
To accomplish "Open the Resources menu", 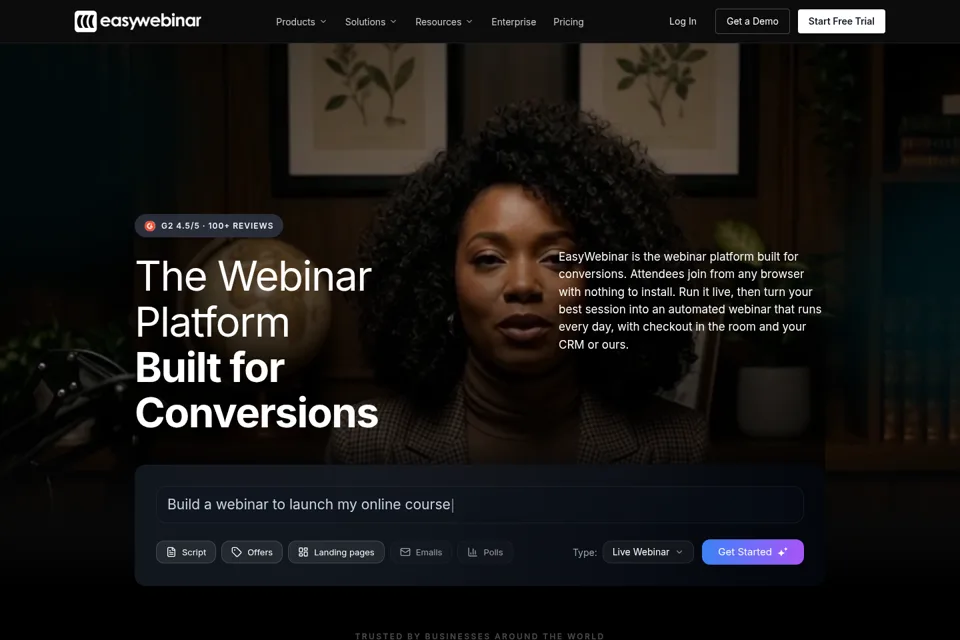I will (x=444, y=21).
